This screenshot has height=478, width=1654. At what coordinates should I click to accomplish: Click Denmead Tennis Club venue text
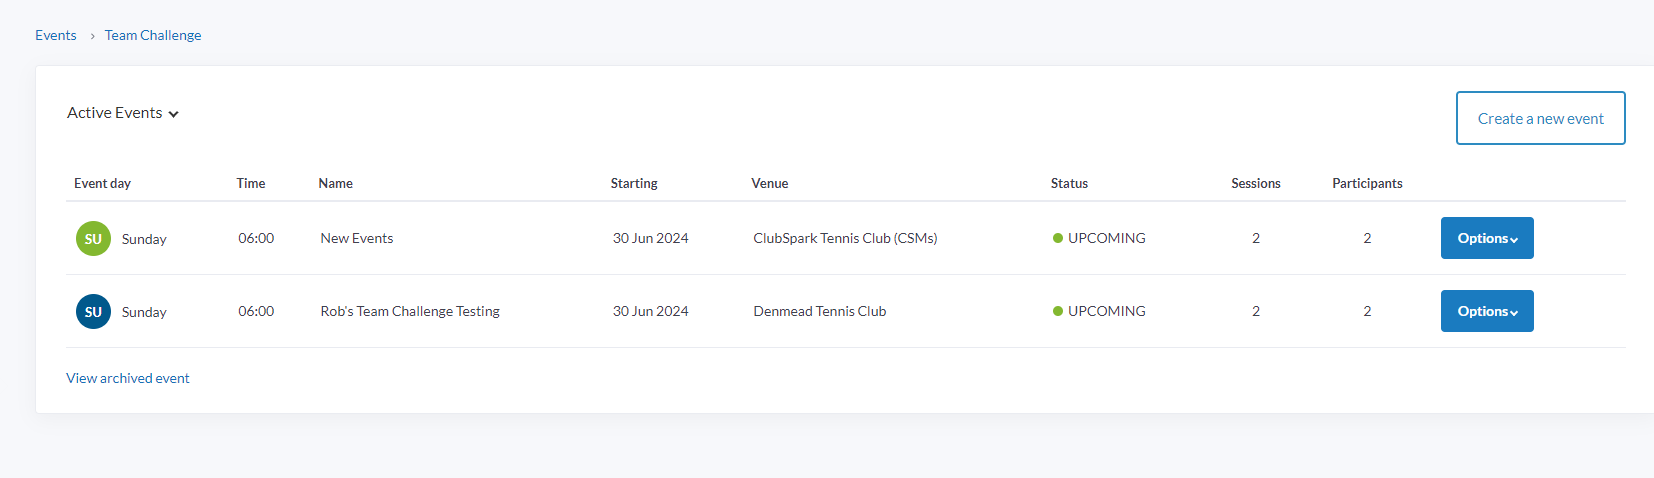click(x=820, y=311)
